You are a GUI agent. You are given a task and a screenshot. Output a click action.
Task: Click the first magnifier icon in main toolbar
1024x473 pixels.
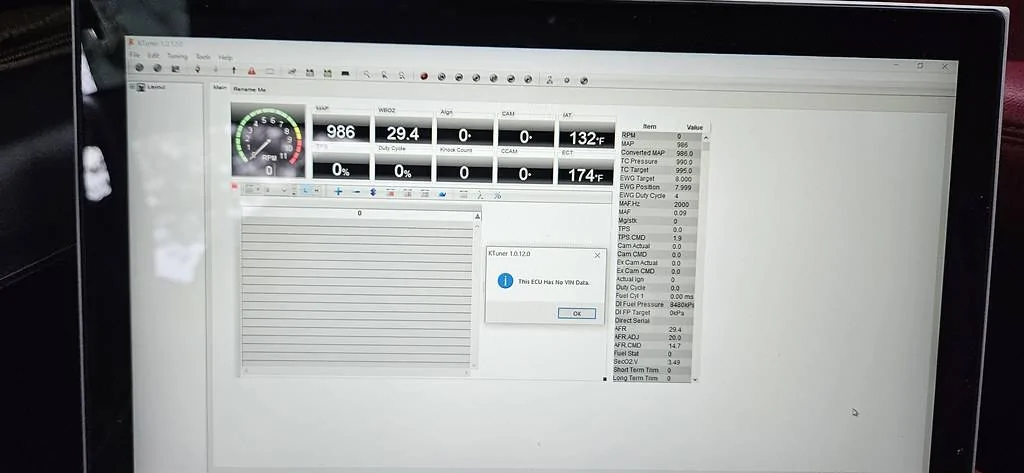tap(367, 74)
